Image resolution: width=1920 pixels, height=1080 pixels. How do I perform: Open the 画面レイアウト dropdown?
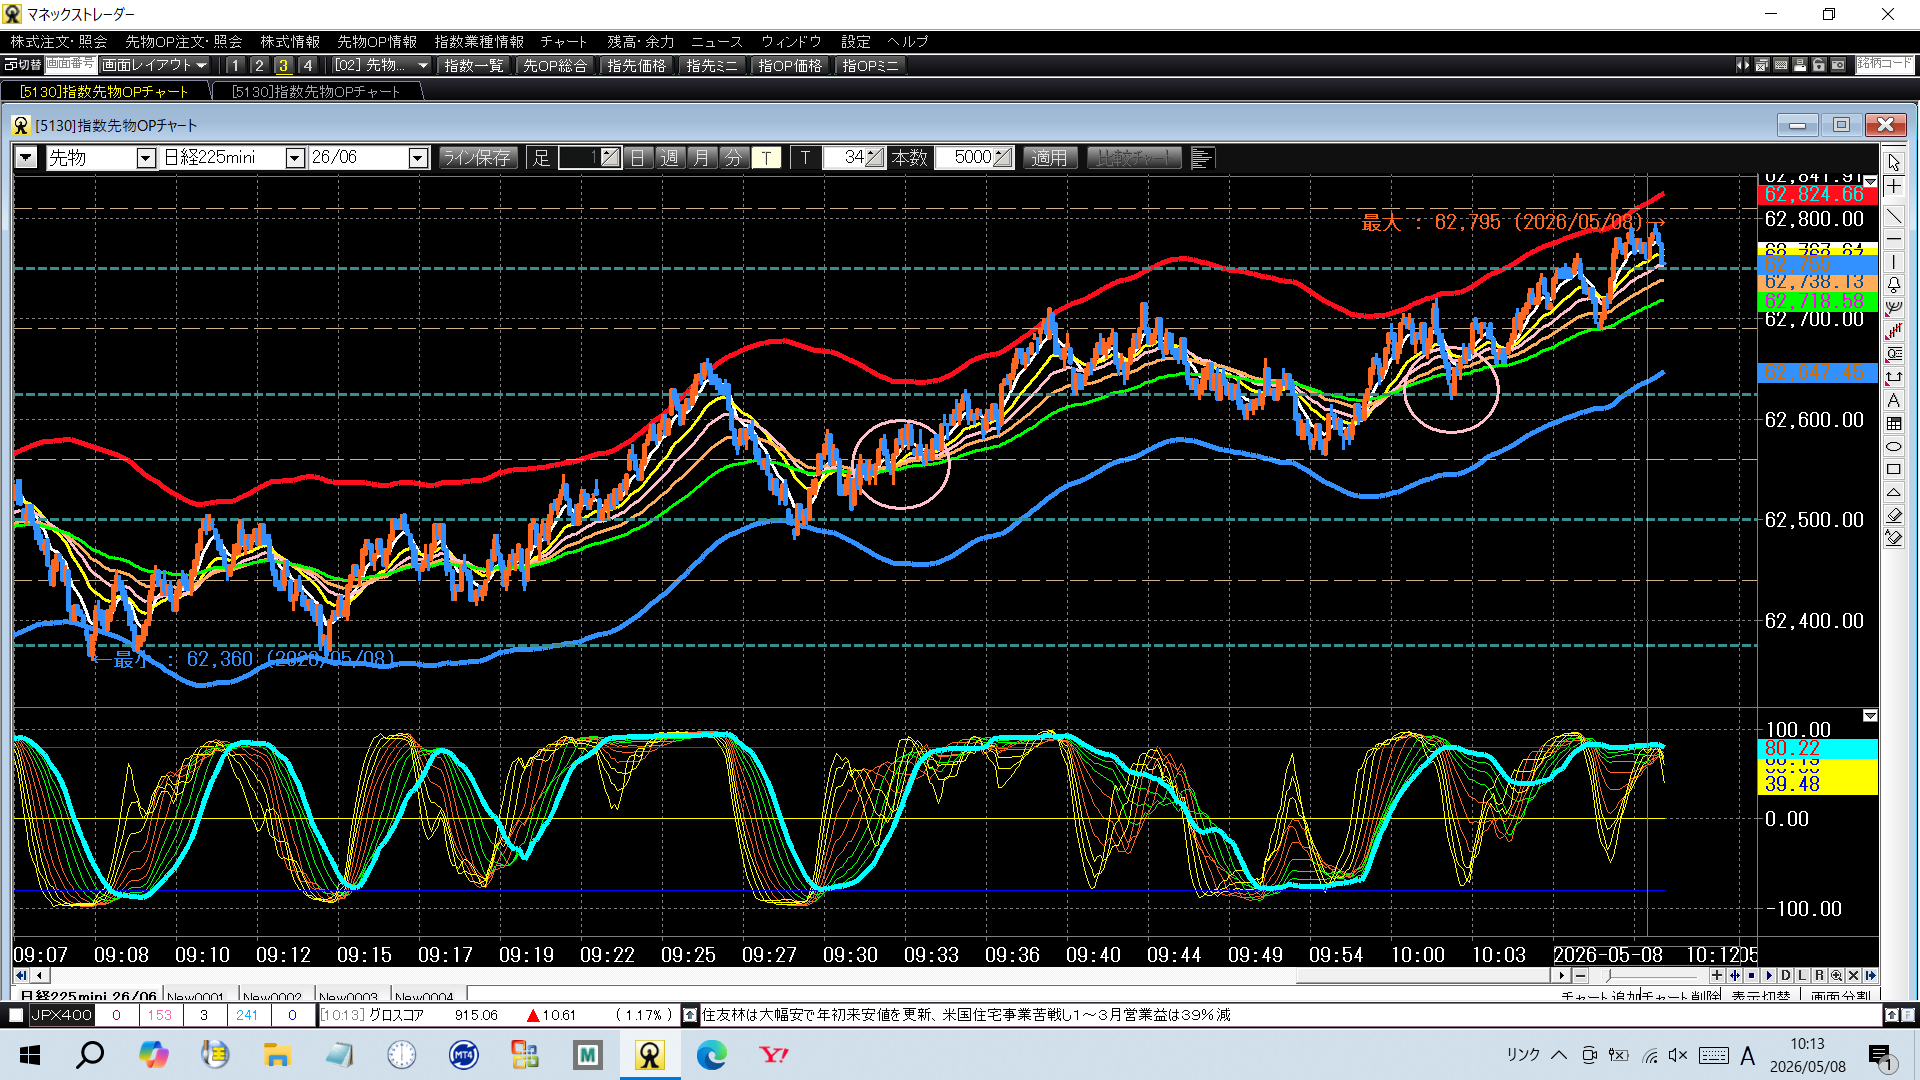(x=154, y=65)
